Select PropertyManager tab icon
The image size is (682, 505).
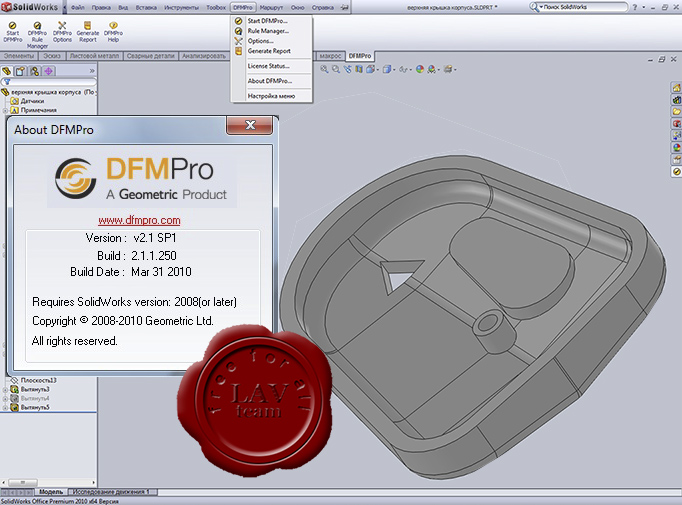tap(20, 71)
